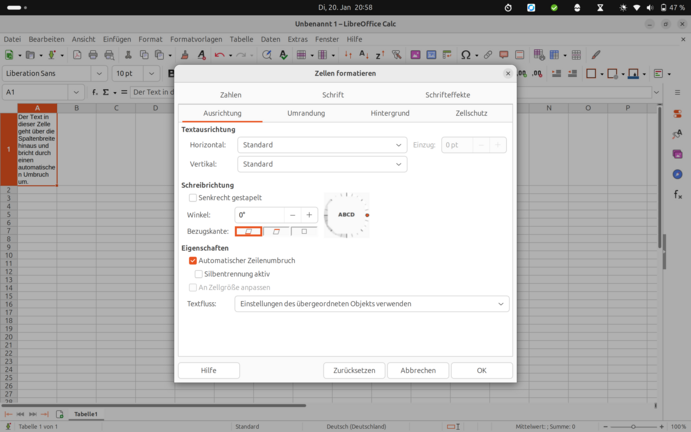Tick the Silbentrennung aktiv checkbox
This screenshot has width=691, height=432.
199,274
